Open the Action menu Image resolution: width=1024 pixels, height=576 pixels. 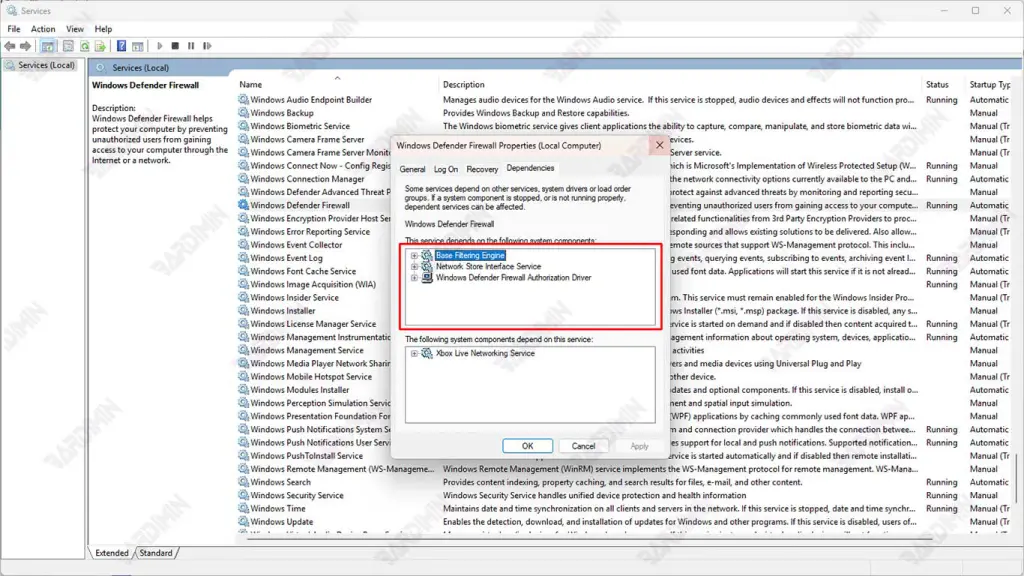43,29
